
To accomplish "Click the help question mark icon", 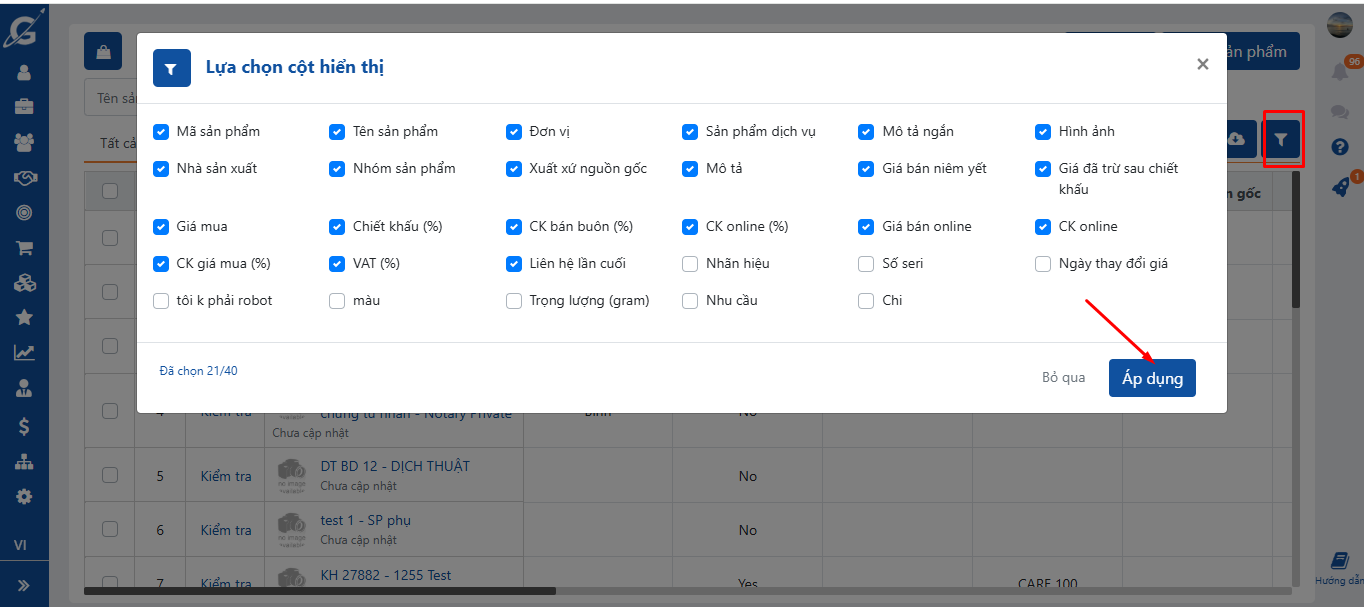I will (1340, 147).
